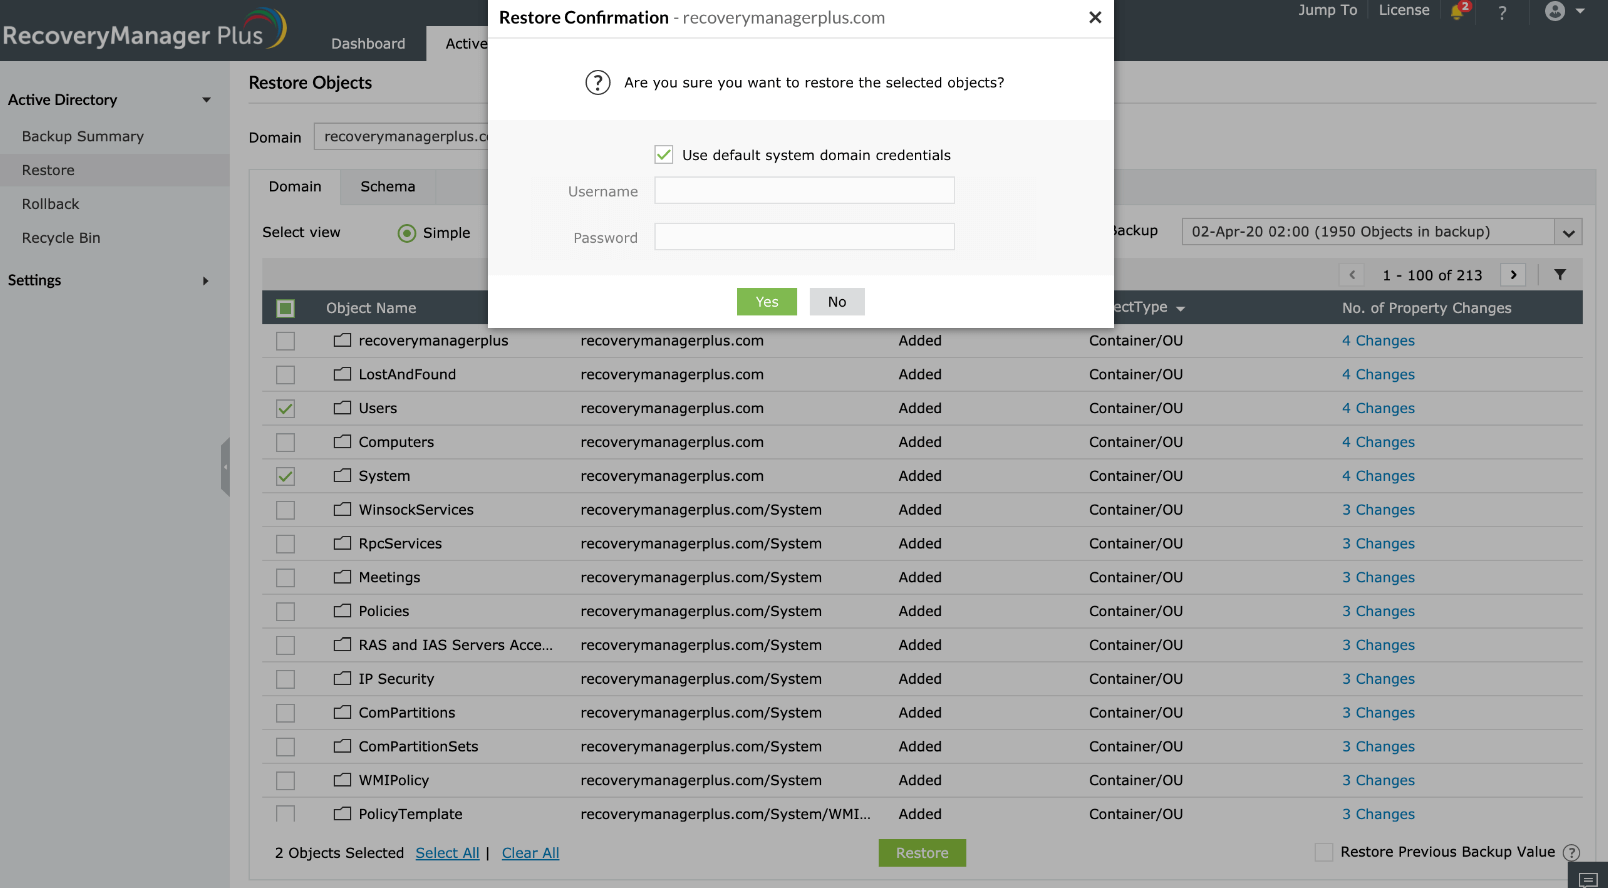Open the notifications bell icon
This screenshot has width=1608, height=888.
(1459, 11)
